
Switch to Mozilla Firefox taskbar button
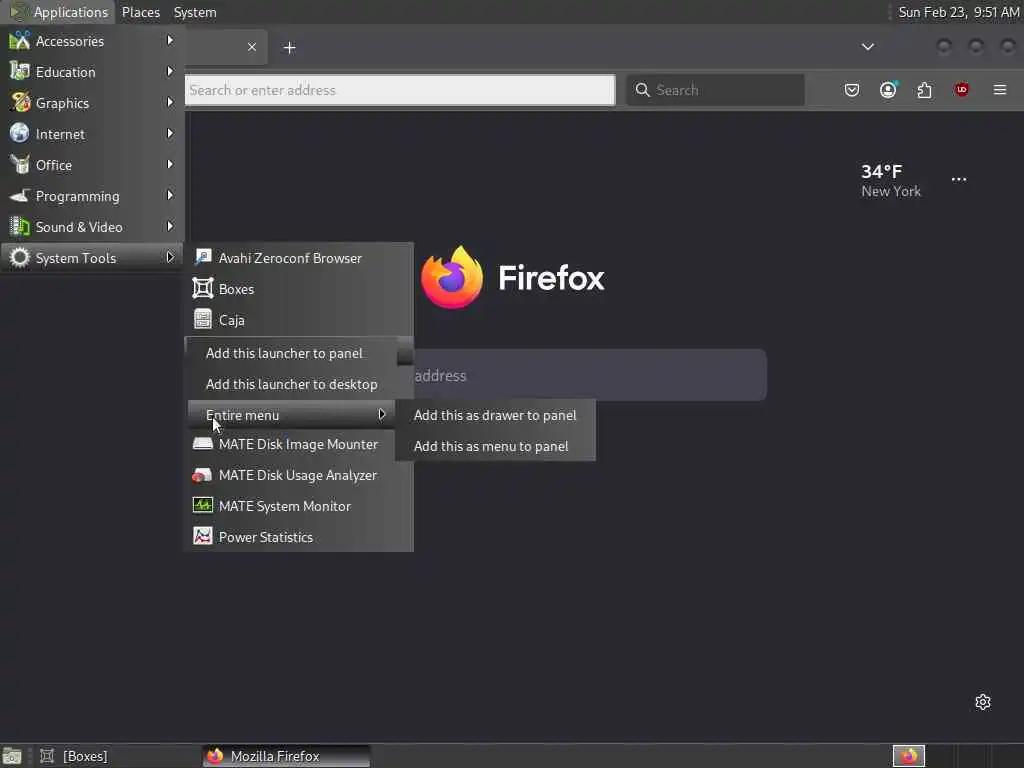(286, 756)
